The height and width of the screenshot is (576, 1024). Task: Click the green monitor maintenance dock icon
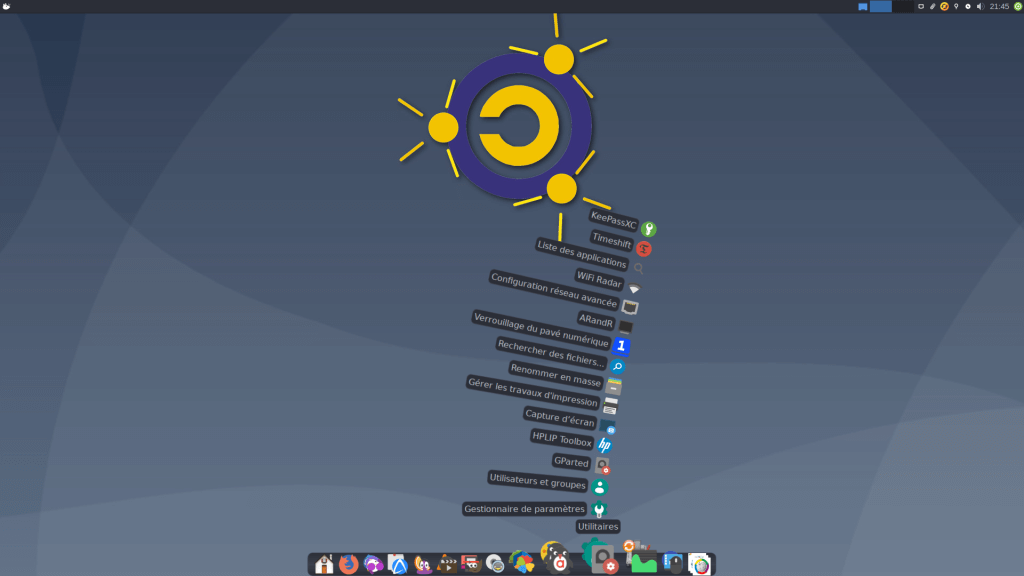click(640, 558)
